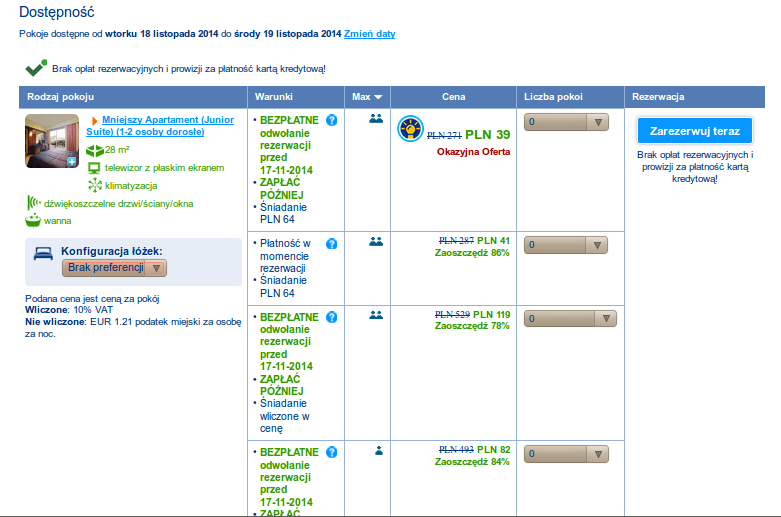Click the crossed-out PLN 529 price
The height and width of the screenshot is (517, 781).
[x=452, y=315]
